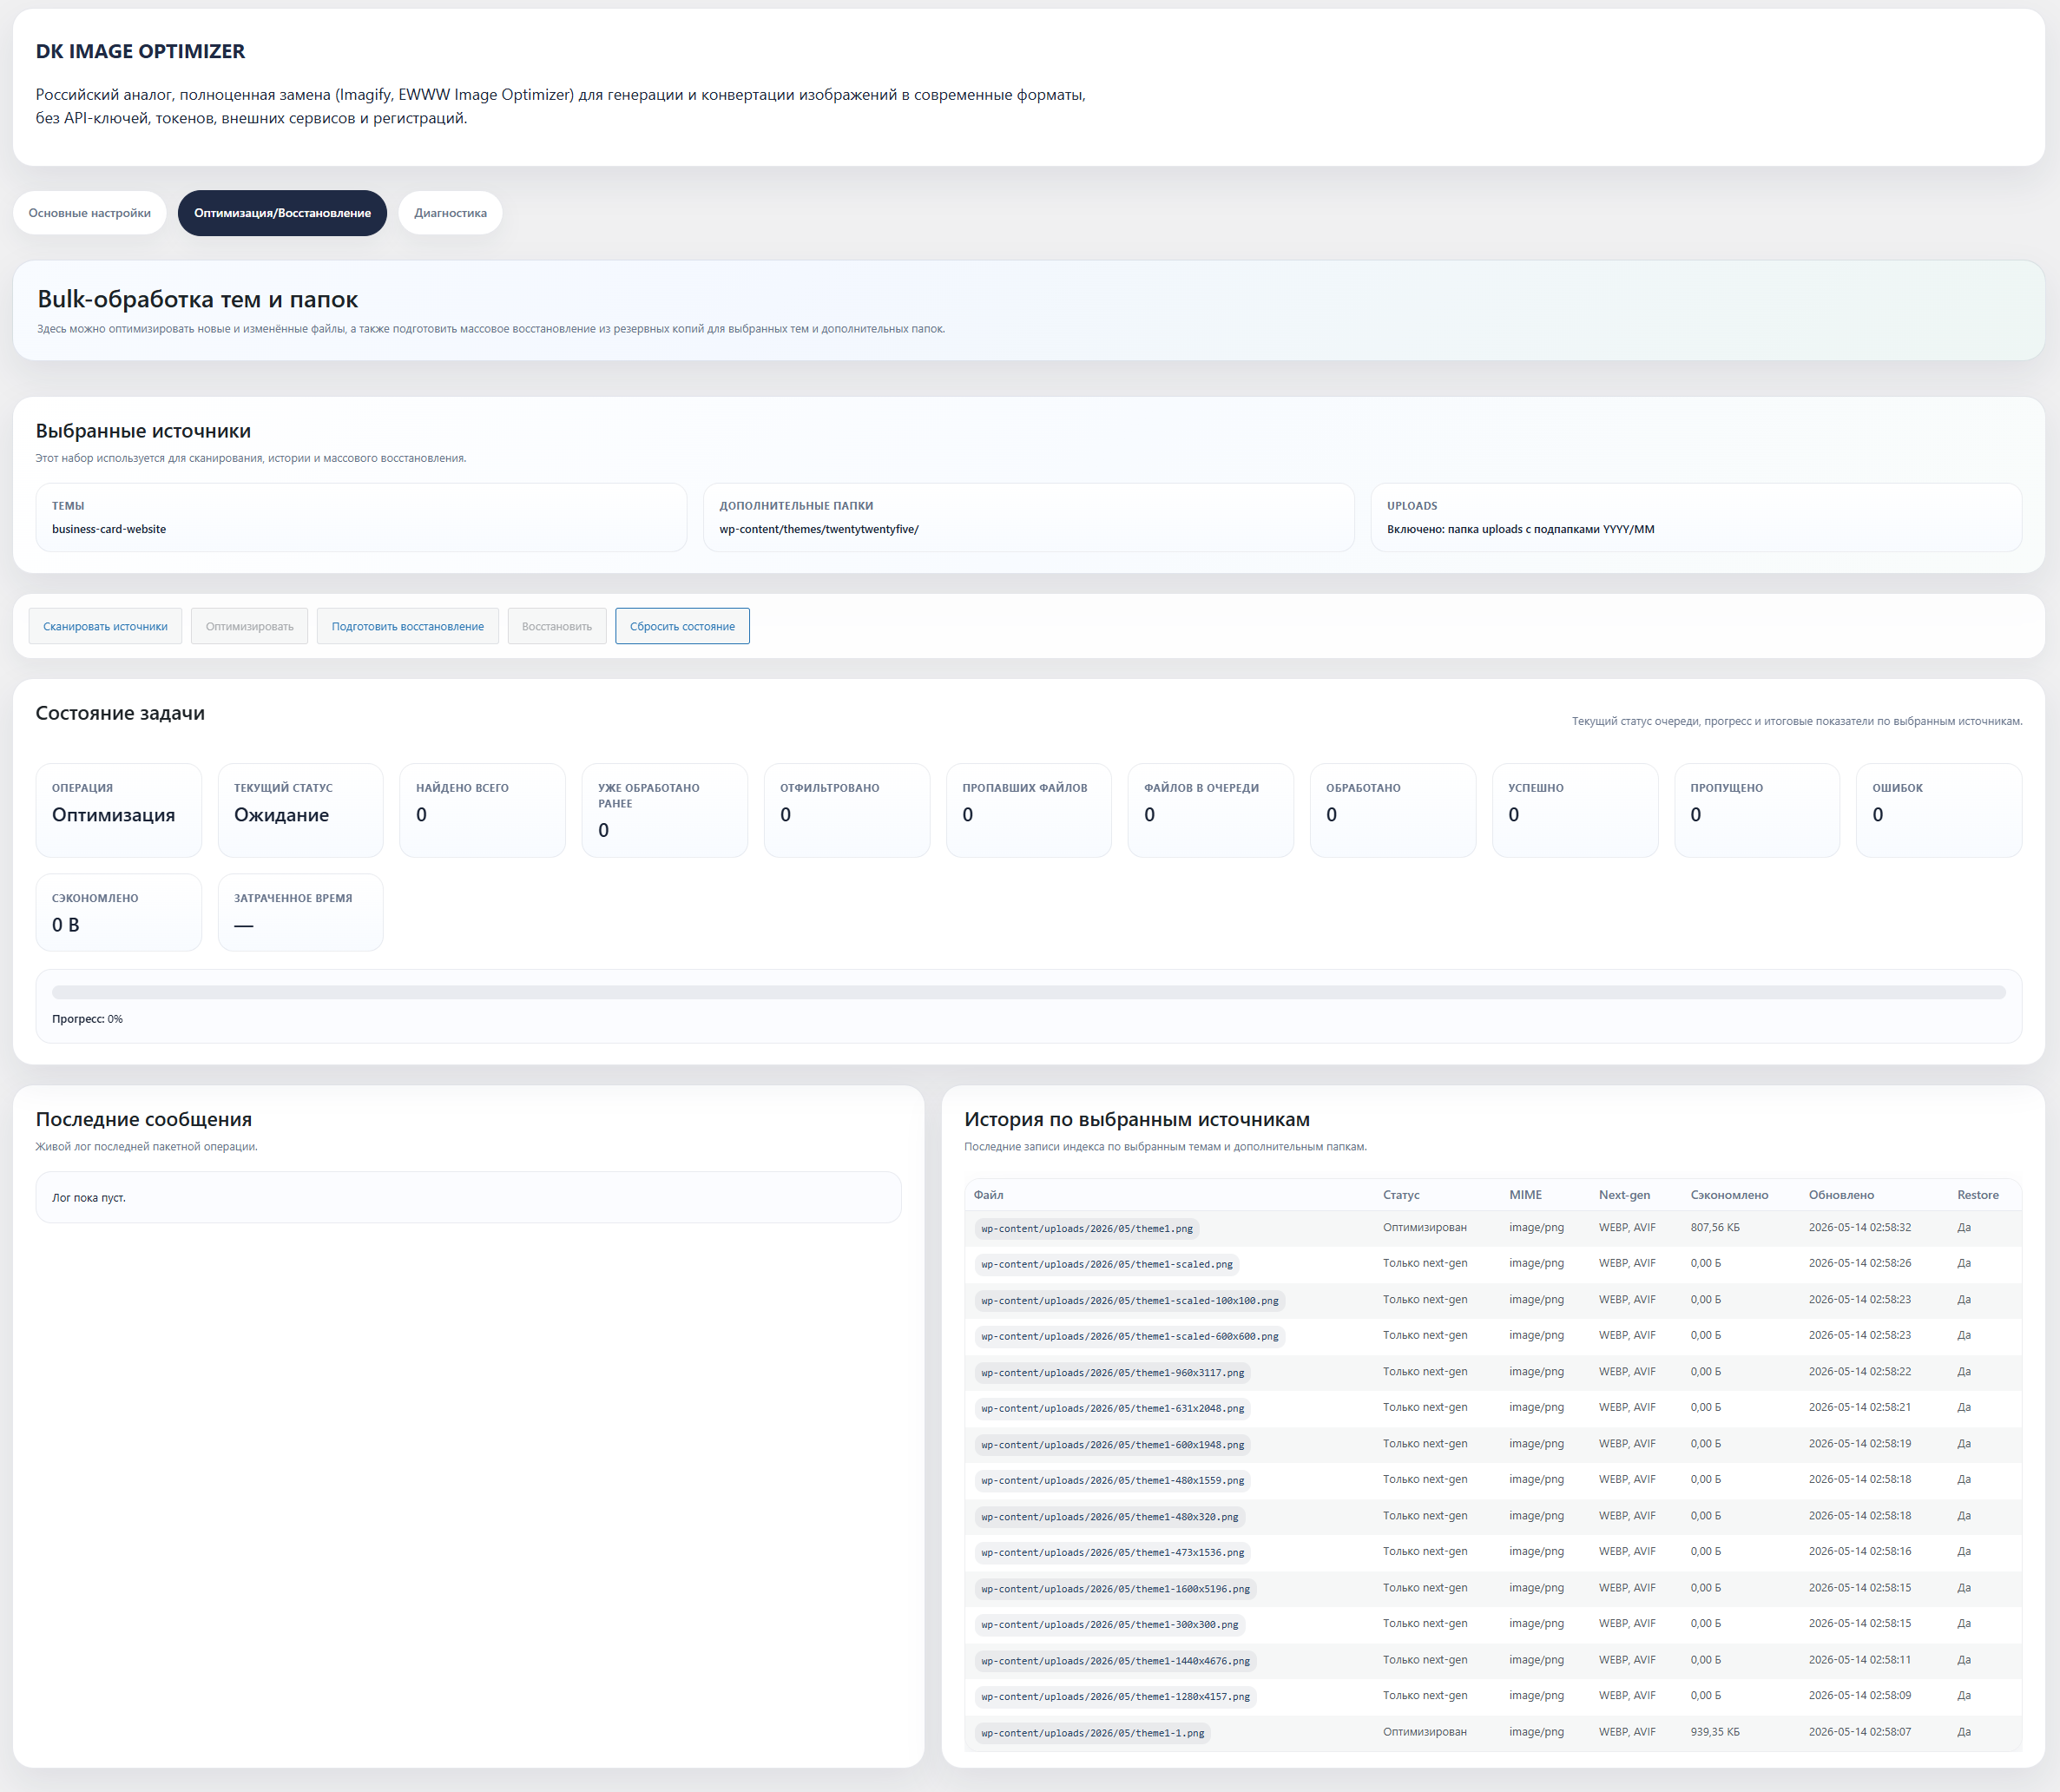
Task: Select file theme1-1440x4676.png
Action: pos(1116,1660)
